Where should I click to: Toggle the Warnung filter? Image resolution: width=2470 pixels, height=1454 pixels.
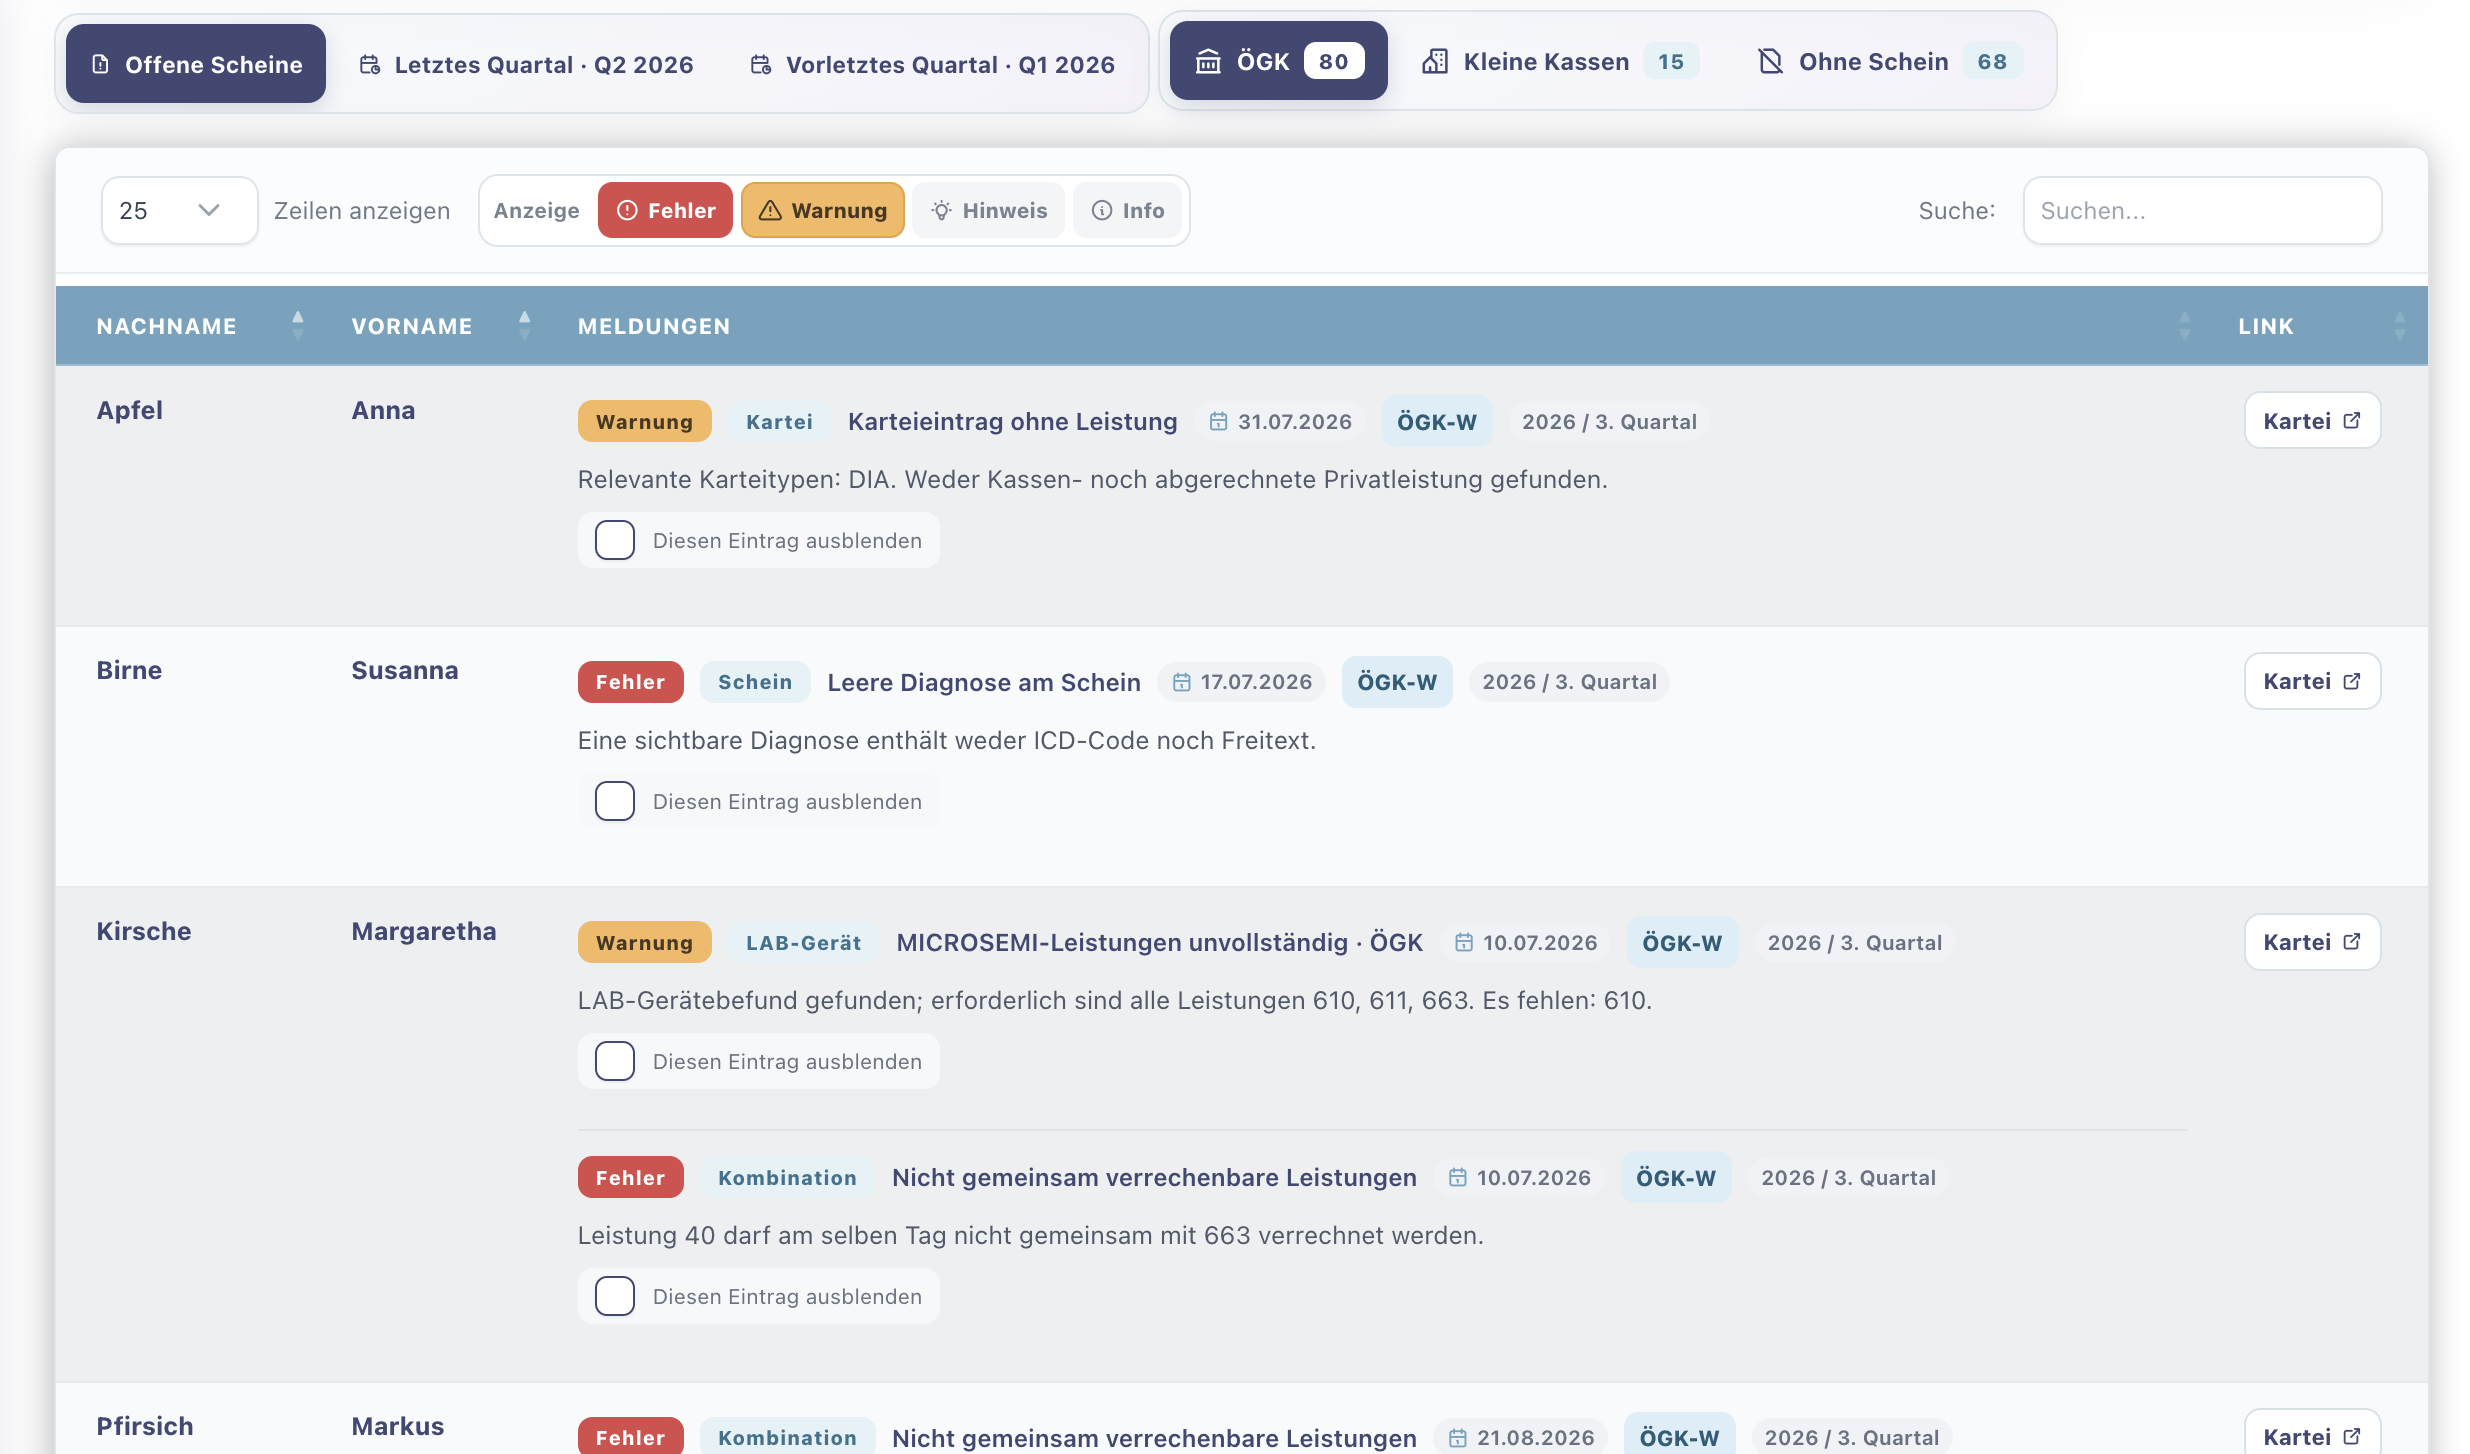pyautogui.click(x=822, y=210)
